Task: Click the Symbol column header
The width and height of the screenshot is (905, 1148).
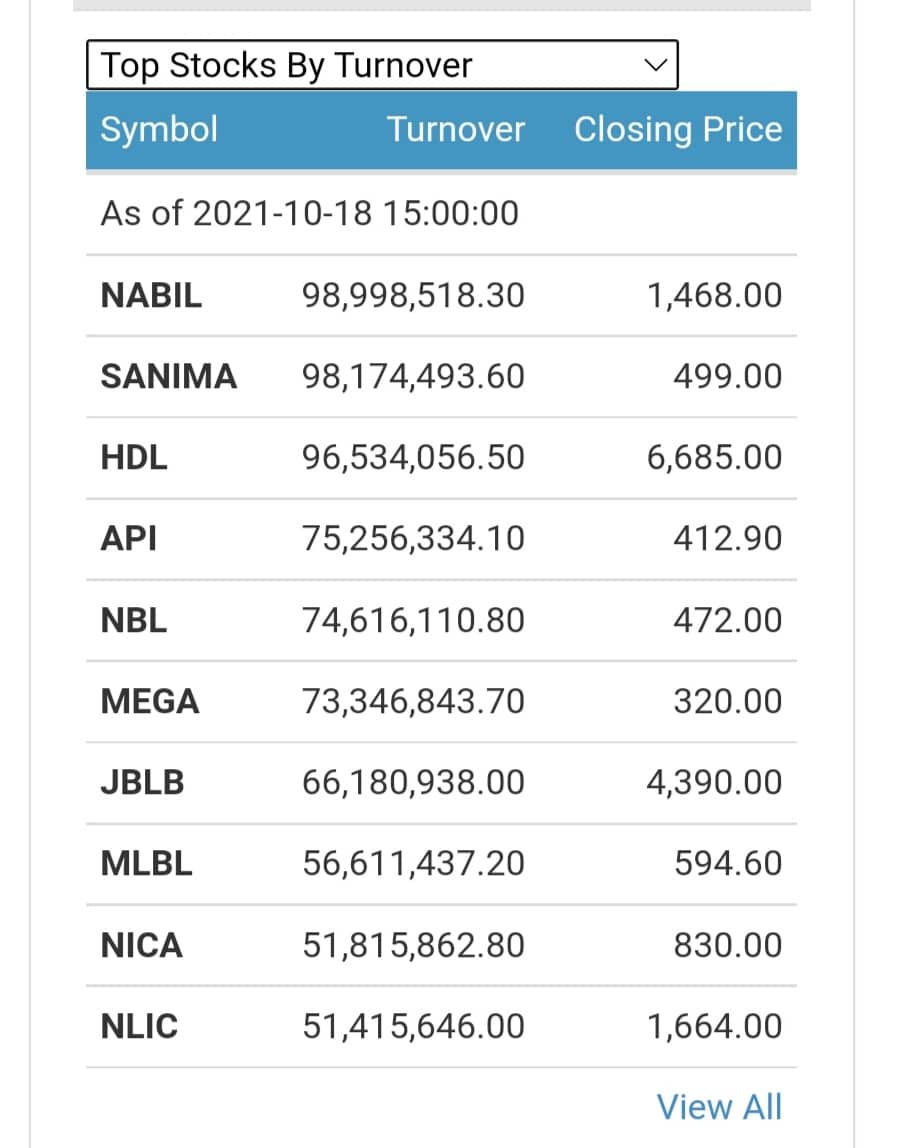Action: [x=159, y=130]
